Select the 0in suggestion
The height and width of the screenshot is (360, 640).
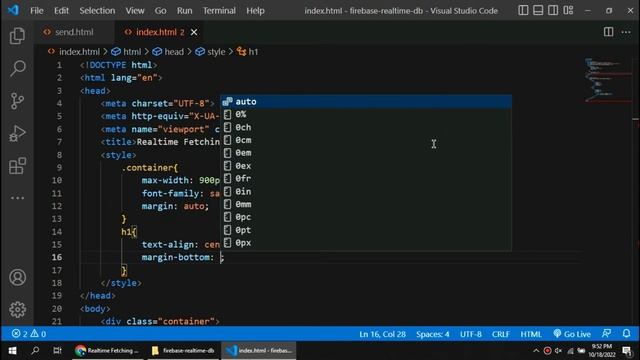[366, 191]
